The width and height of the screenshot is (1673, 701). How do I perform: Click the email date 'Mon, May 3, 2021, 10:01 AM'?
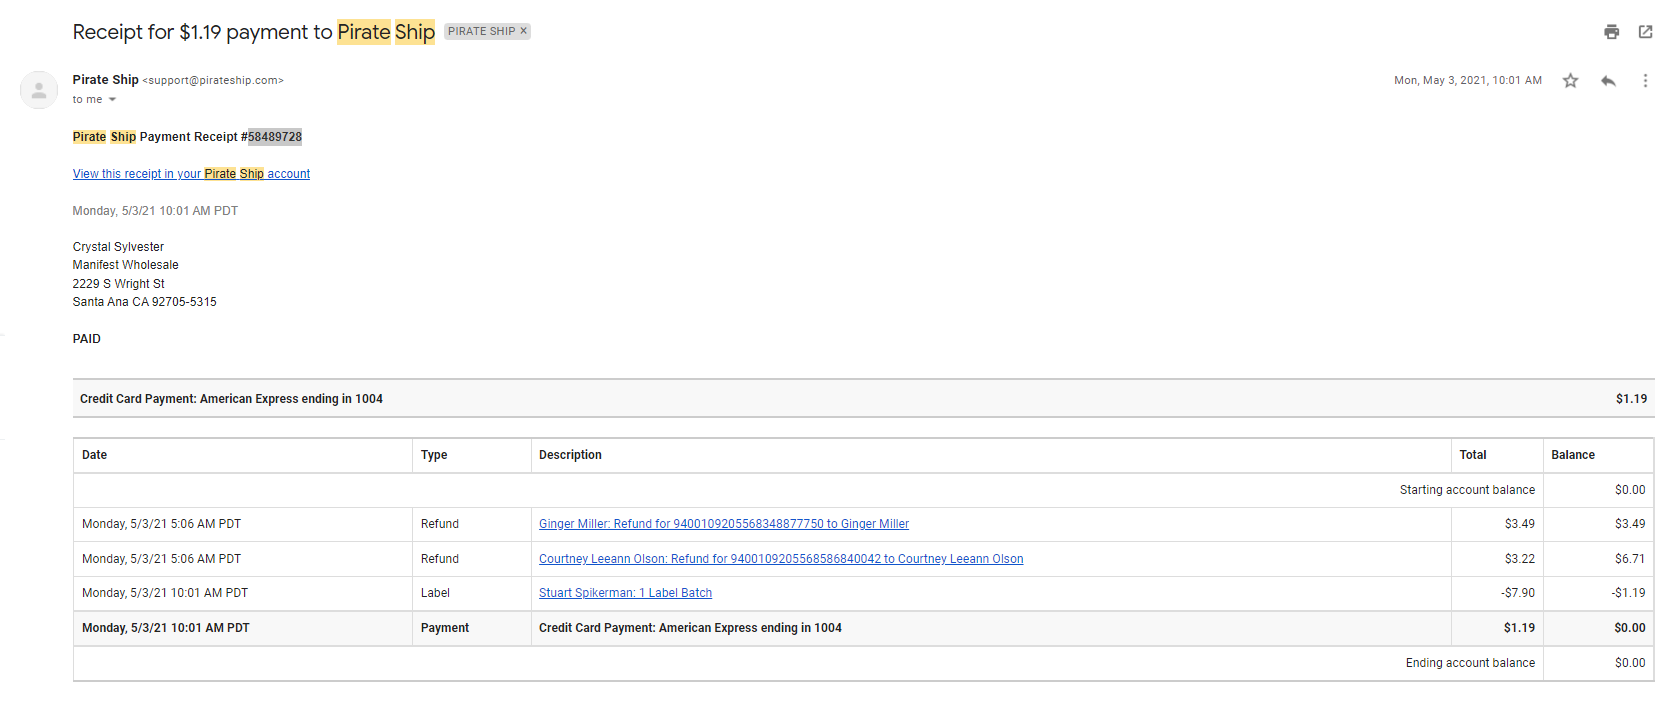click(1467, 81)
